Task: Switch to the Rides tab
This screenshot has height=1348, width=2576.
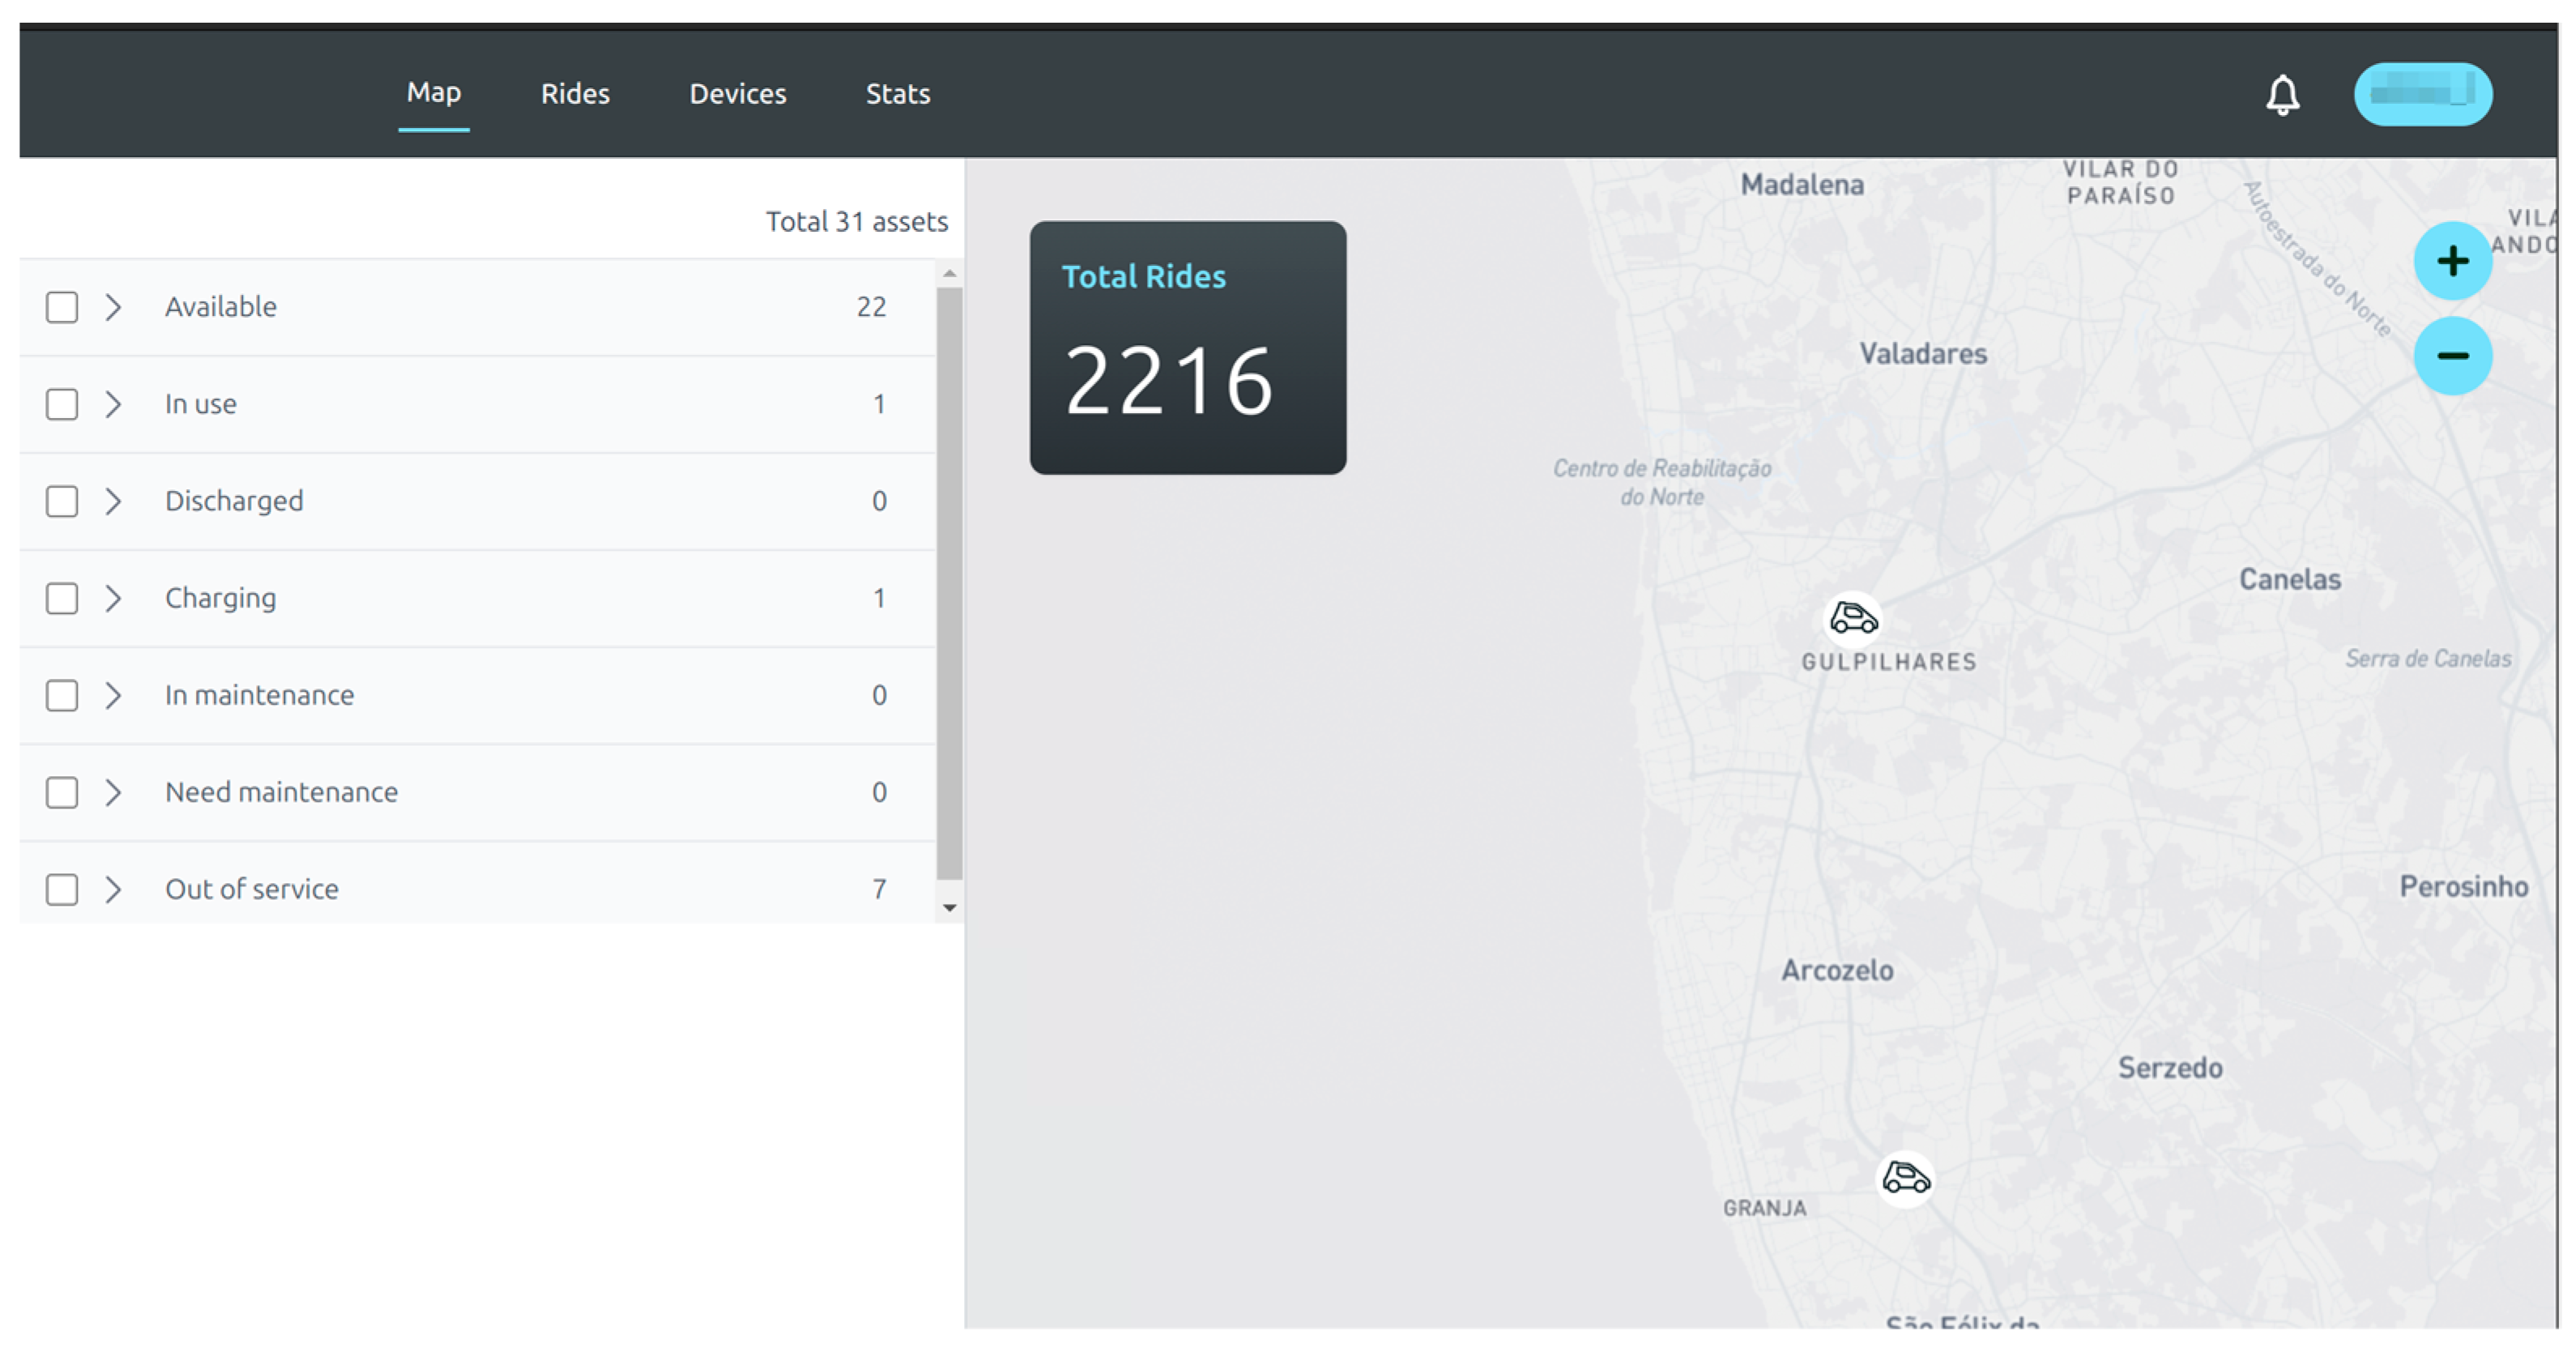Action: [575, 94]
